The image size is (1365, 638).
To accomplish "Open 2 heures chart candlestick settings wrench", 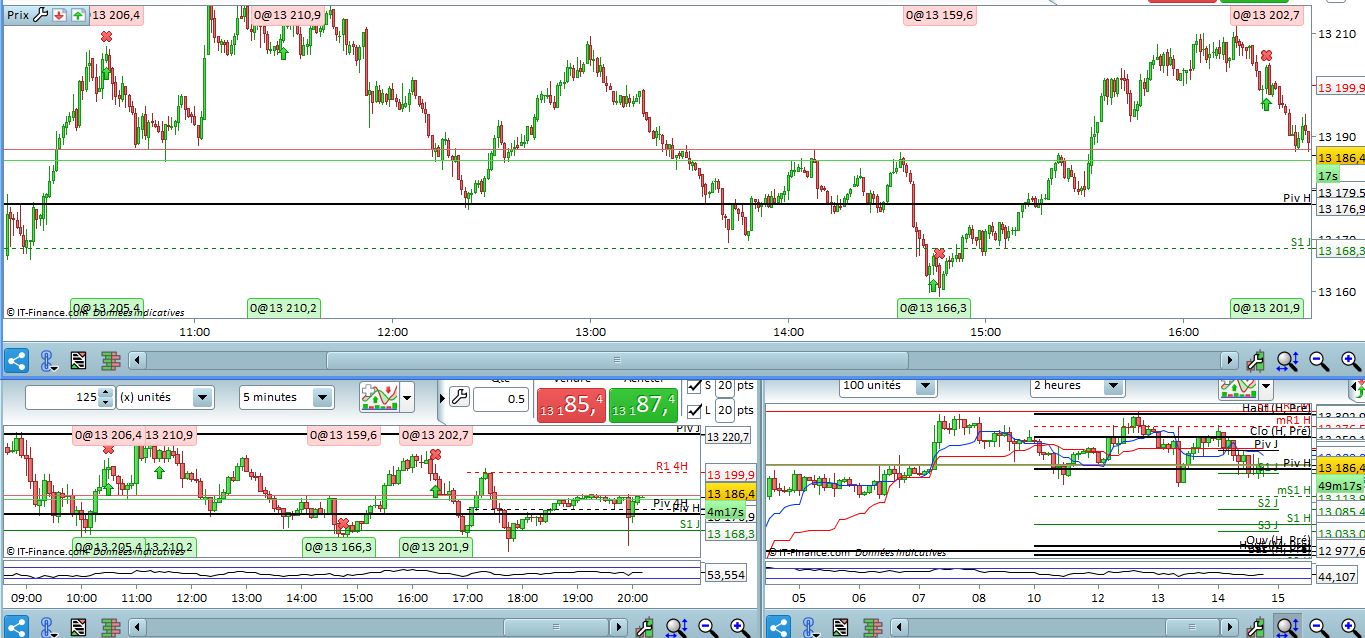I will coord(1257,627).
